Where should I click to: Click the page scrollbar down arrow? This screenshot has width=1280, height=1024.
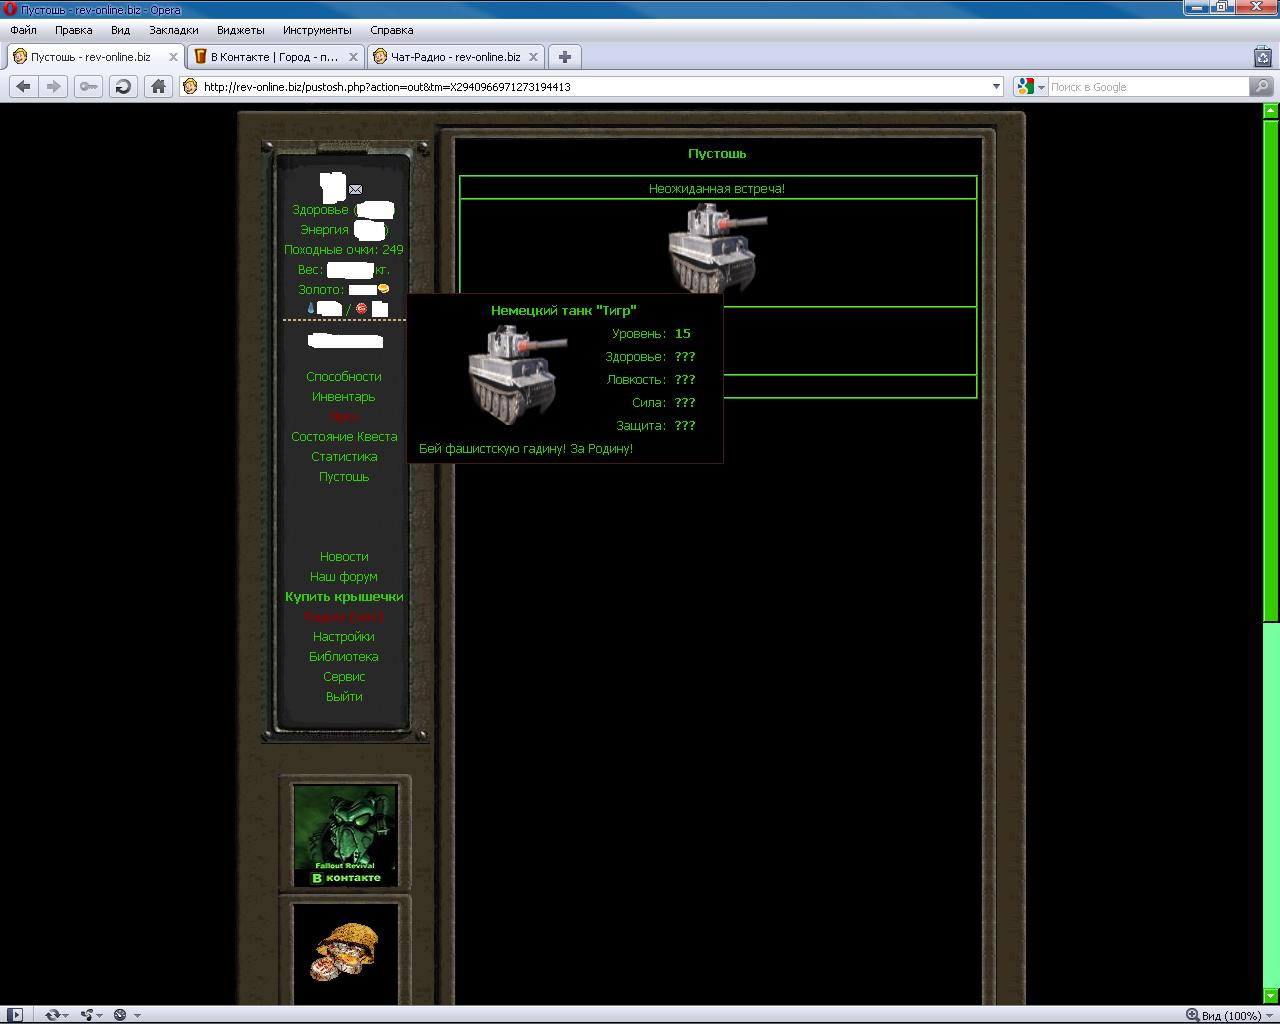click(x=1271, y=997)
